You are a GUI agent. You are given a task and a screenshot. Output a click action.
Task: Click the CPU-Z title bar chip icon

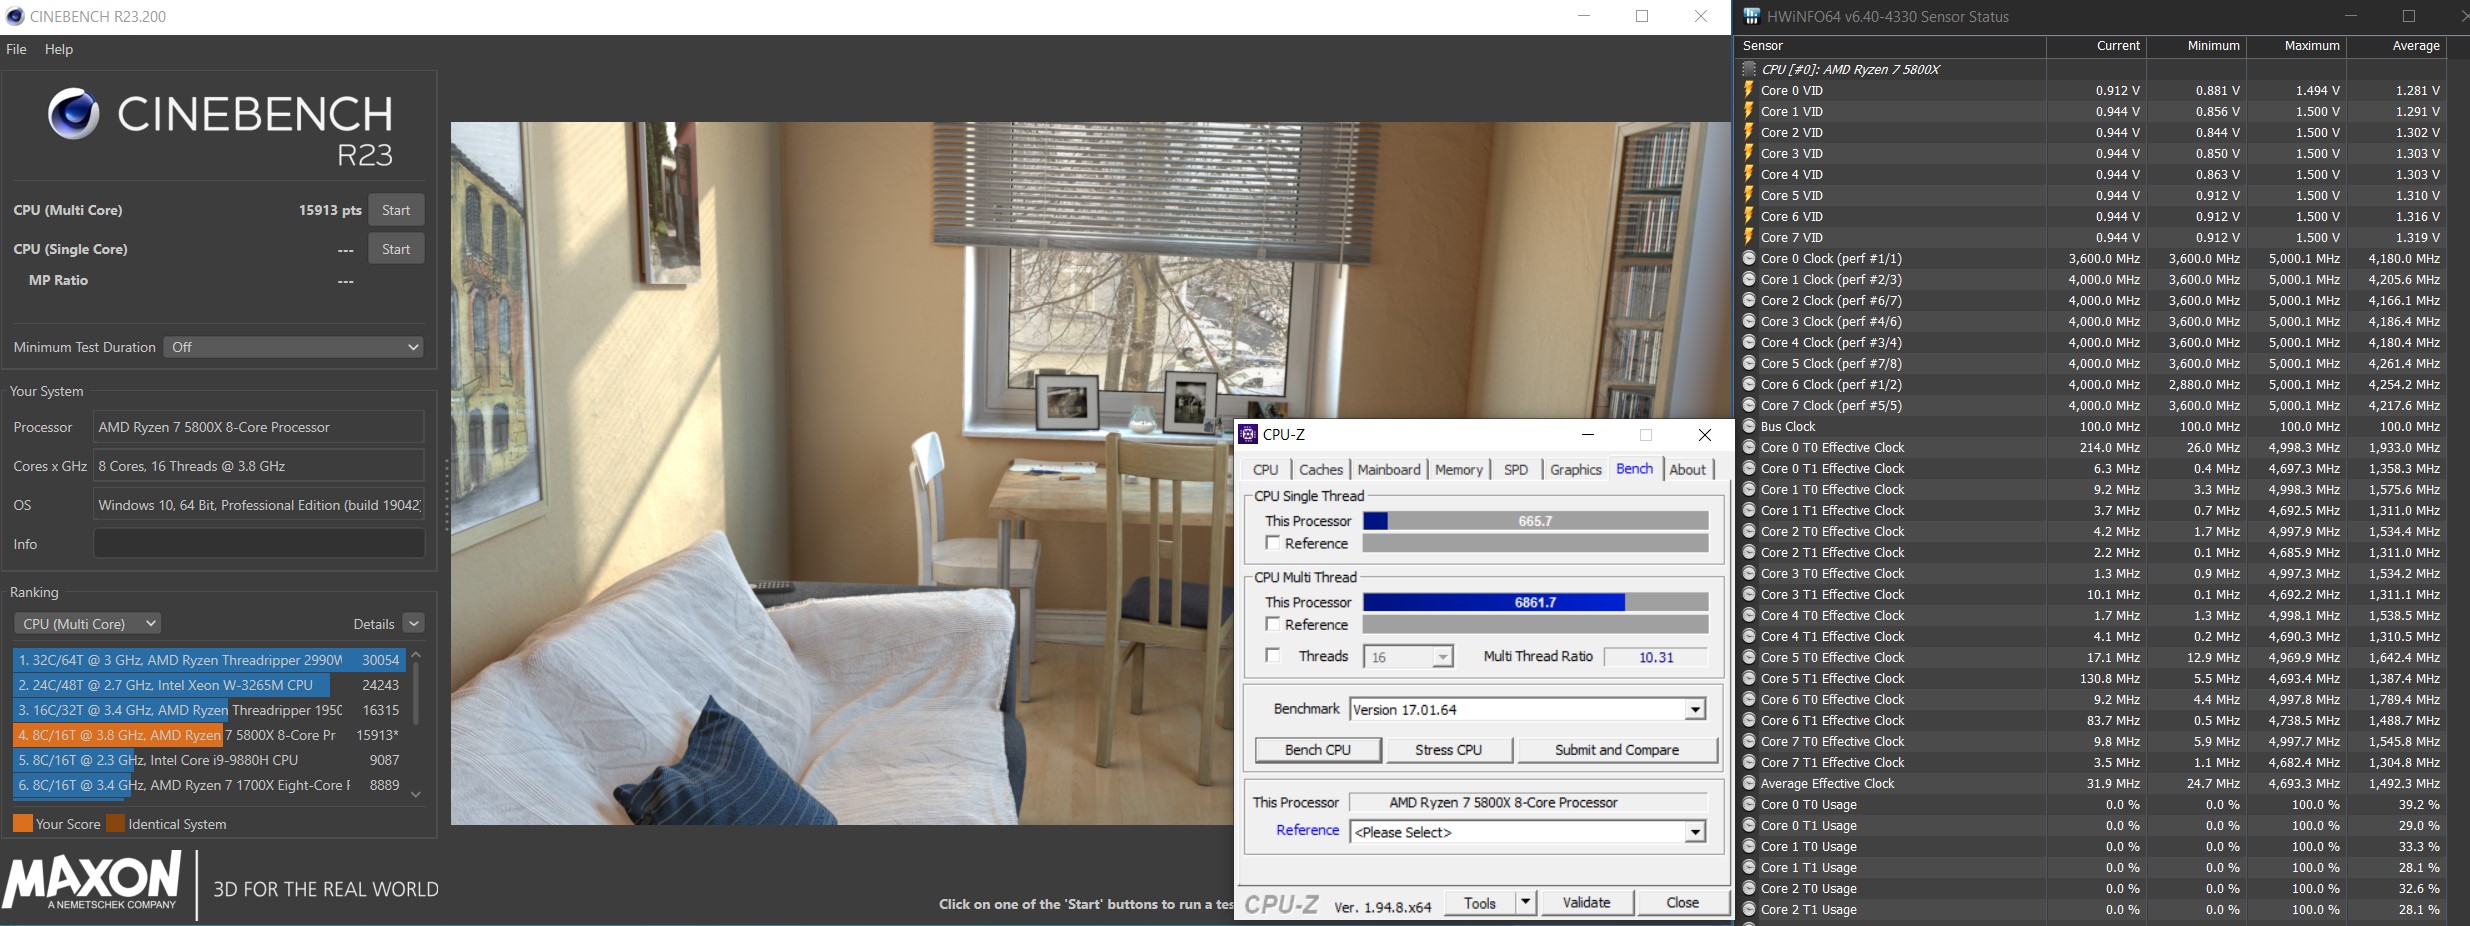pyautogui.click(x=1248, y=434)
